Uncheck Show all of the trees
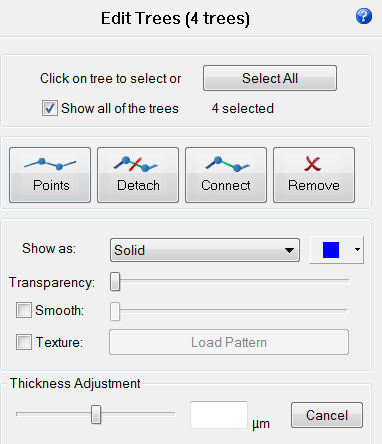382x444 pixels. coord(50,108)
